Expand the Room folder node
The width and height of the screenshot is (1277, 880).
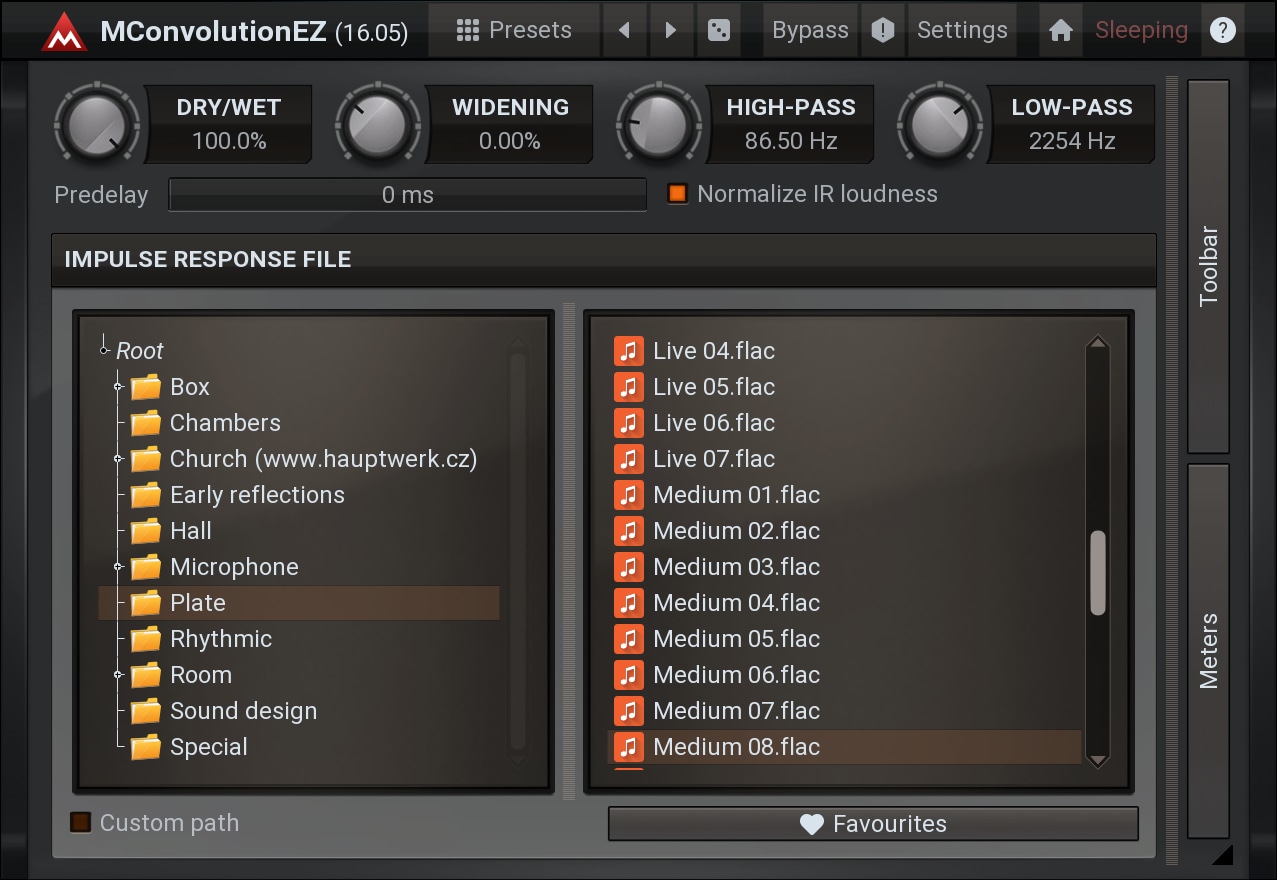[119, 674]
